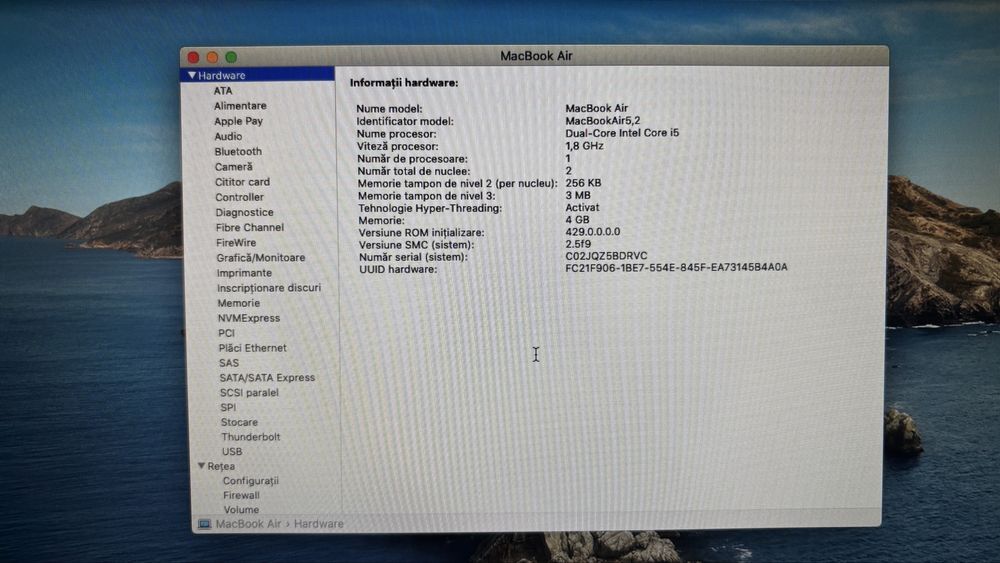Open Alimentare in the sidebar

pos(240,106)
